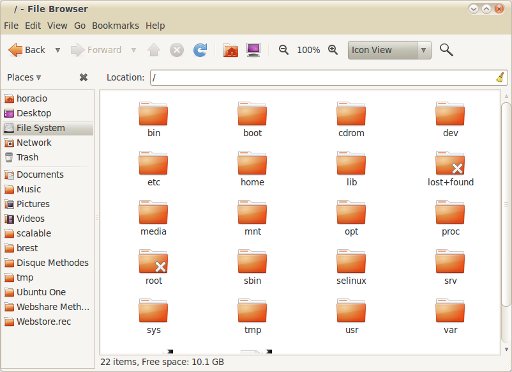The height and width of the screenshot is (372, 512).
Task: Select Desktop in the sidebar
Action: [48, 113]
